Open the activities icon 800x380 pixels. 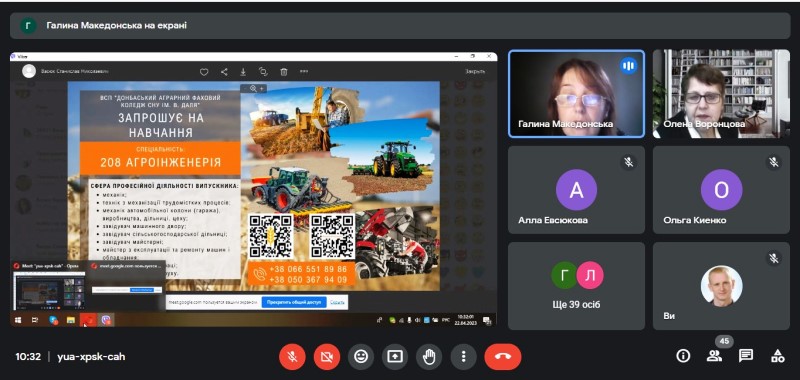(x=778, y=356)
